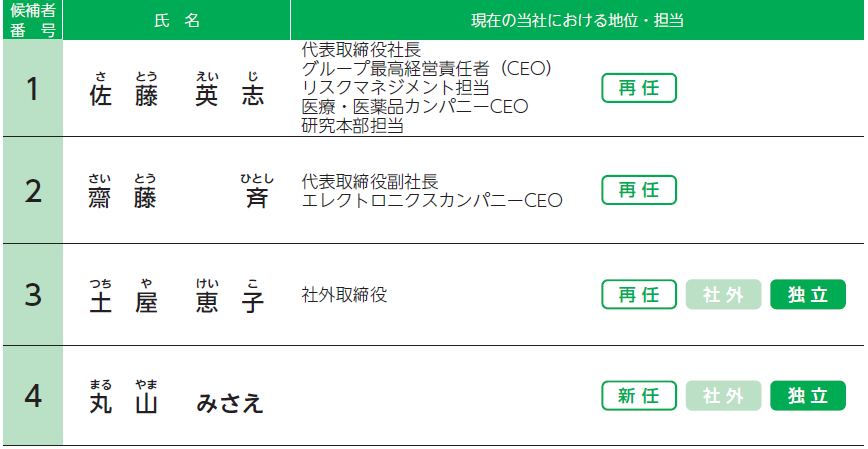The image size is (868, 449).
Task: Click the 現在の当社における地位・担当 header
Action: pyautogui.click(x=577, y=20)
